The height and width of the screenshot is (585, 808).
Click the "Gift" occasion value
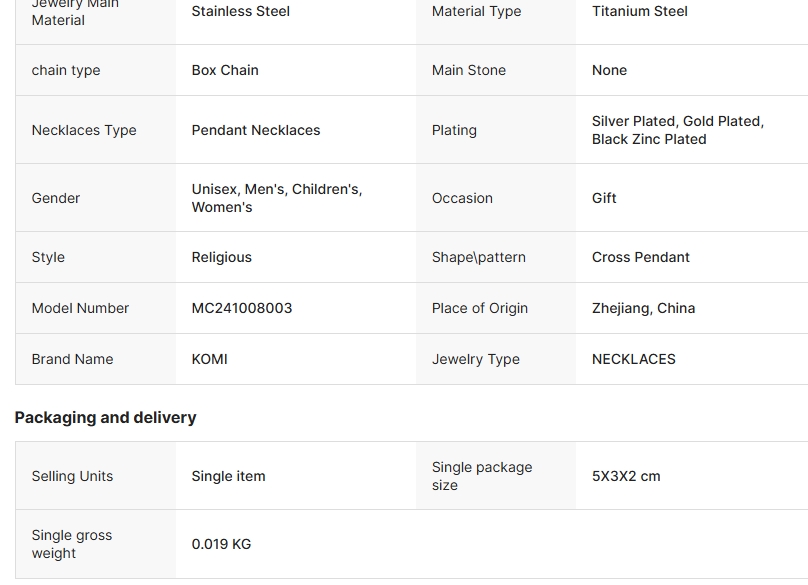(604, 198)
